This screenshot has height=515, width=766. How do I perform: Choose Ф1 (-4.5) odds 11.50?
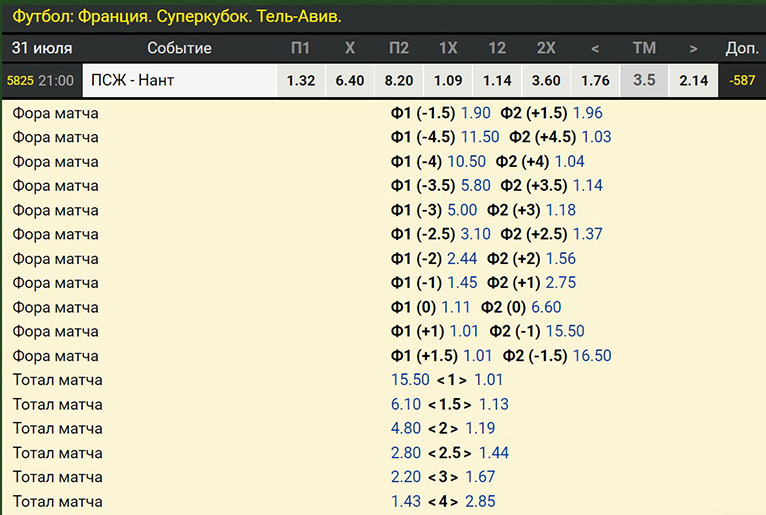pos(480,137)
